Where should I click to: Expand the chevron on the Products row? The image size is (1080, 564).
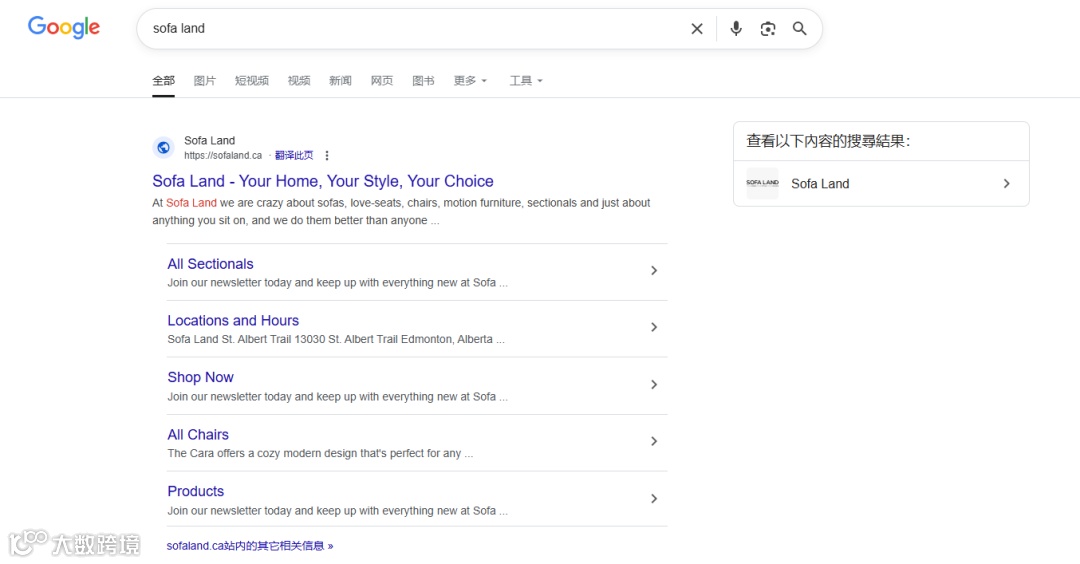(x=654, y=498)
